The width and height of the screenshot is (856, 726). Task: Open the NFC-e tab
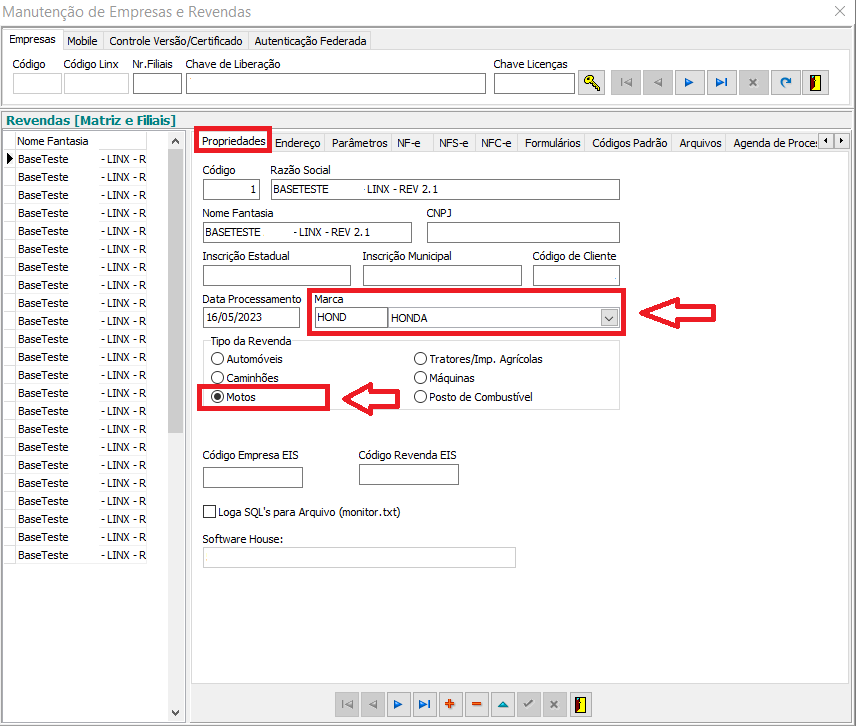pos(496,143)
